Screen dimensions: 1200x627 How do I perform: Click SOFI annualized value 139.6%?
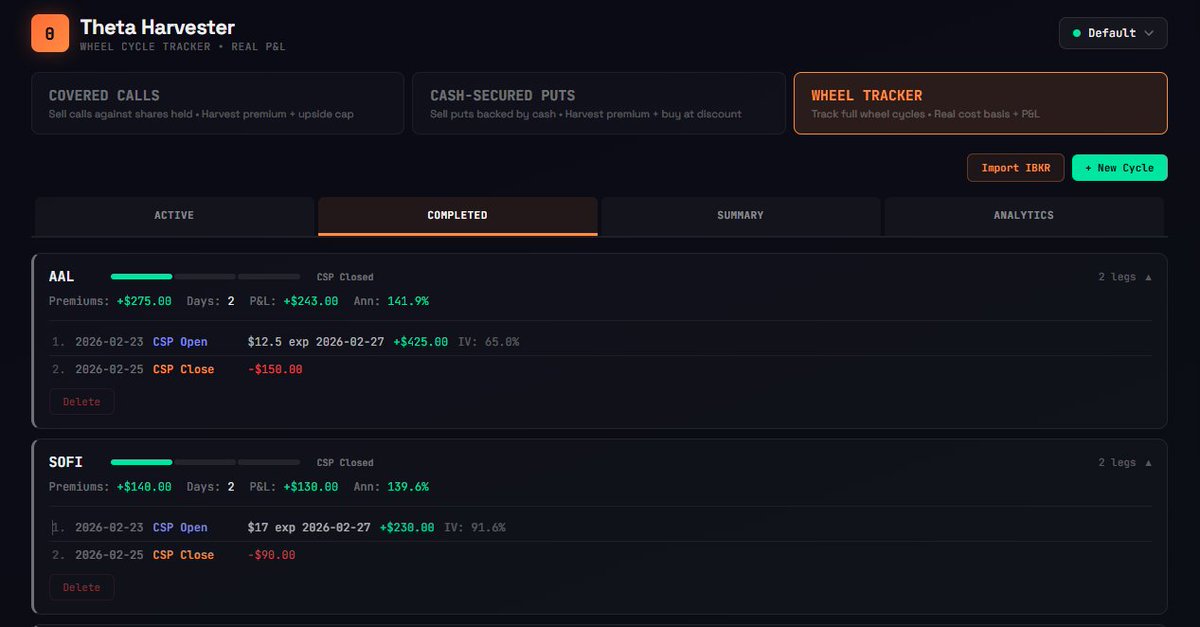tap(407, 487)
